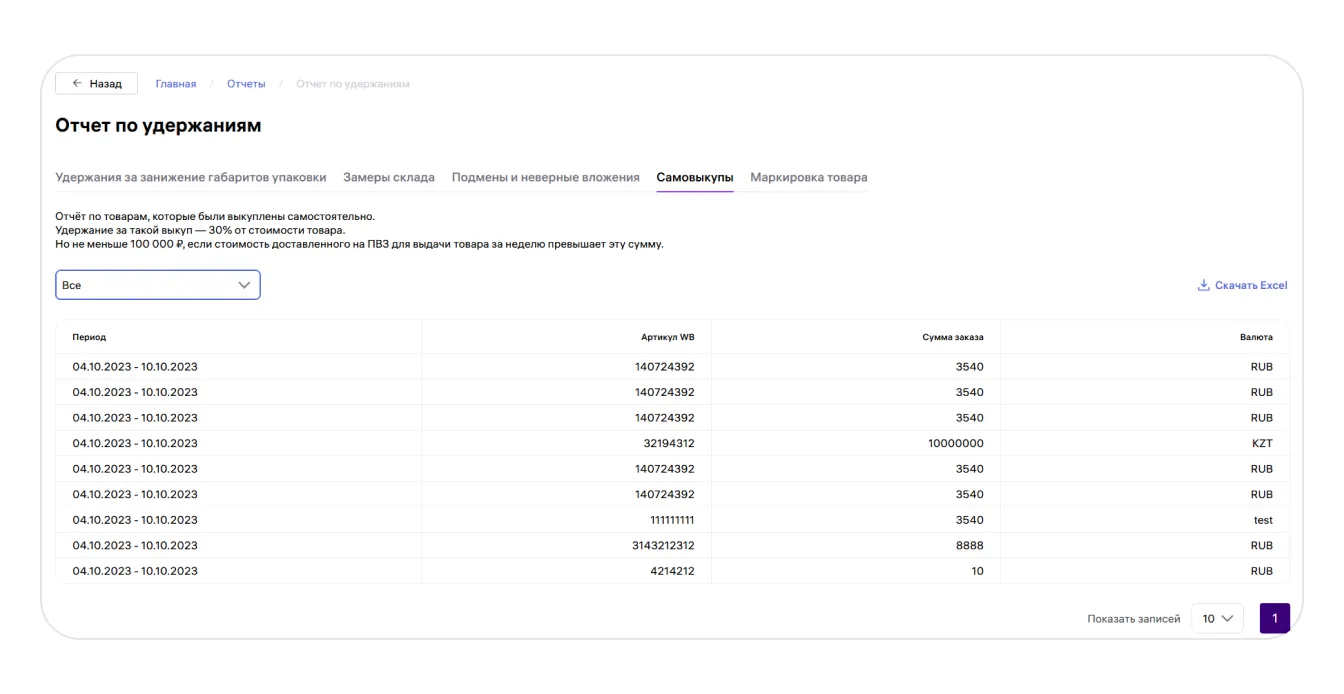Open the records-per-page dropdown showing 10
Image resolution: width=1344 pixels, height=694 pixels.
[1218, 619]
